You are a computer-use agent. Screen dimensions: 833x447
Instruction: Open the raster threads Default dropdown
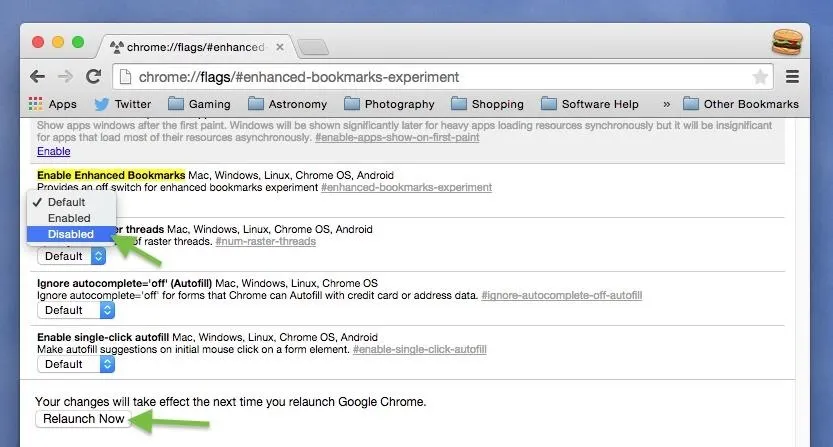point(72,256)
